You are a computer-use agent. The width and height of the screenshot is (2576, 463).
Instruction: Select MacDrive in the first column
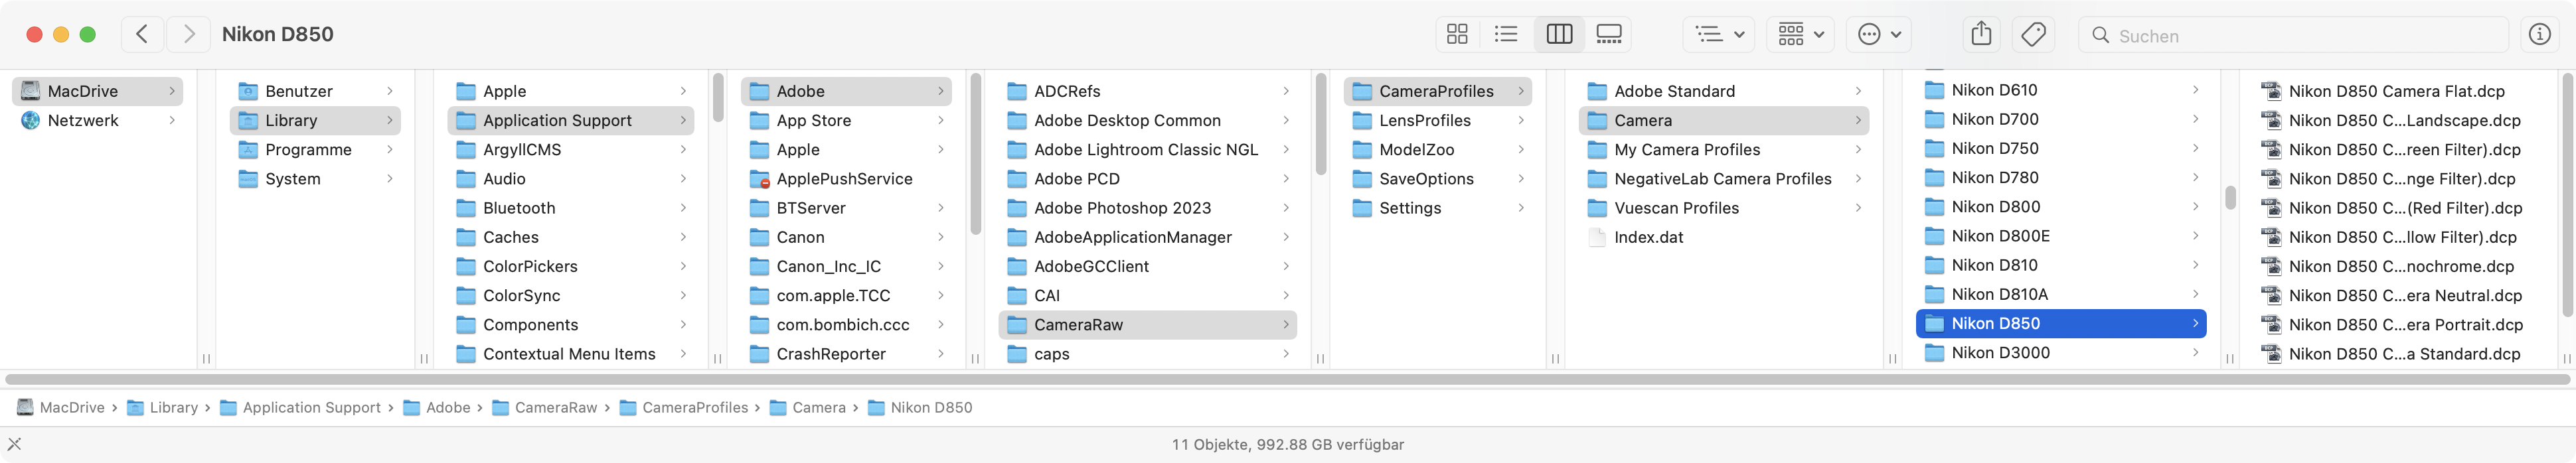[x=97, y=91]
